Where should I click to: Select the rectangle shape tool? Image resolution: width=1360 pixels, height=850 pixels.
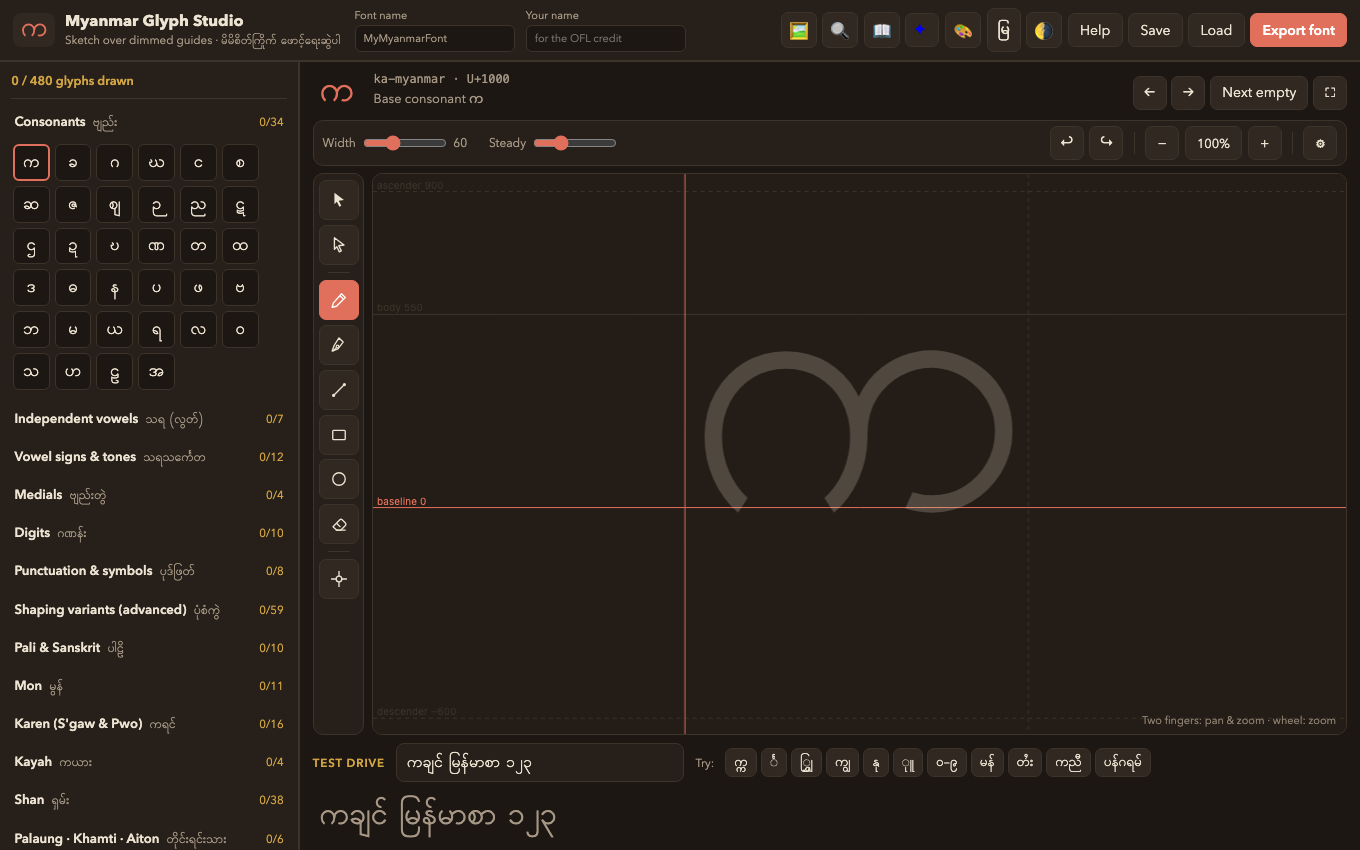tap(339, 435)
